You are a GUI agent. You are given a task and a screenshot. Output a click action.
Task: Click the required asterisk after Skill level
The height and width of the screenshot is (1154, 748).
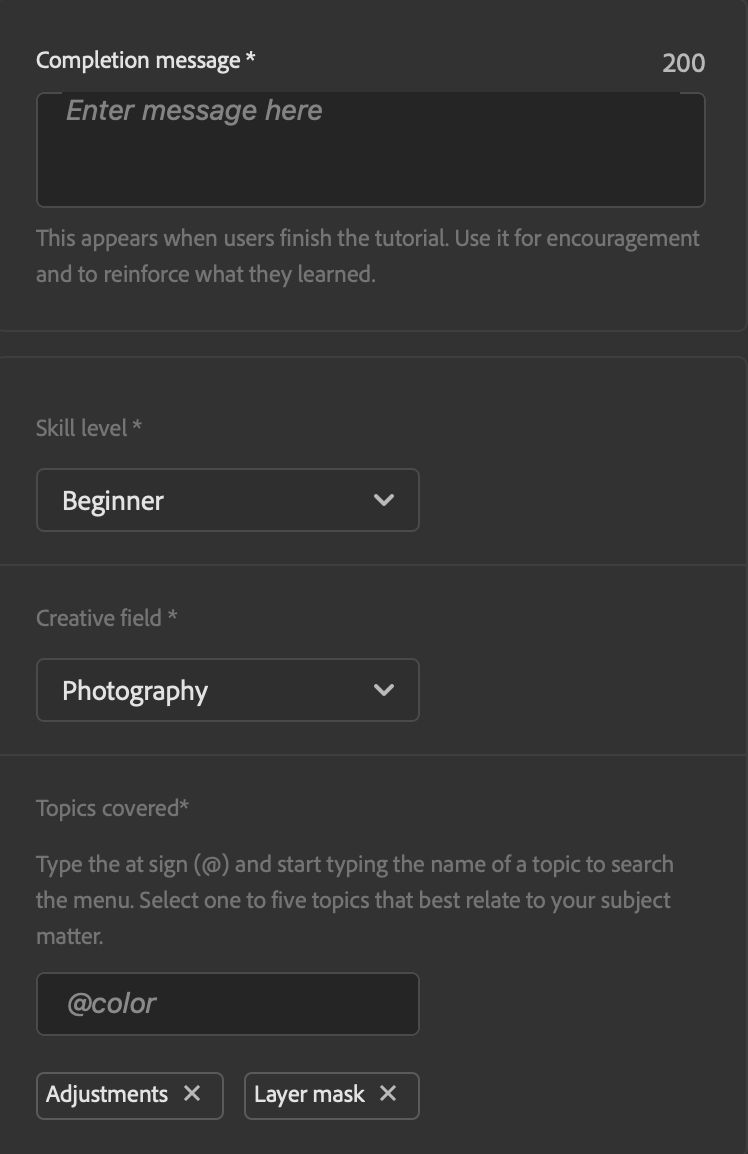[137, 427]
